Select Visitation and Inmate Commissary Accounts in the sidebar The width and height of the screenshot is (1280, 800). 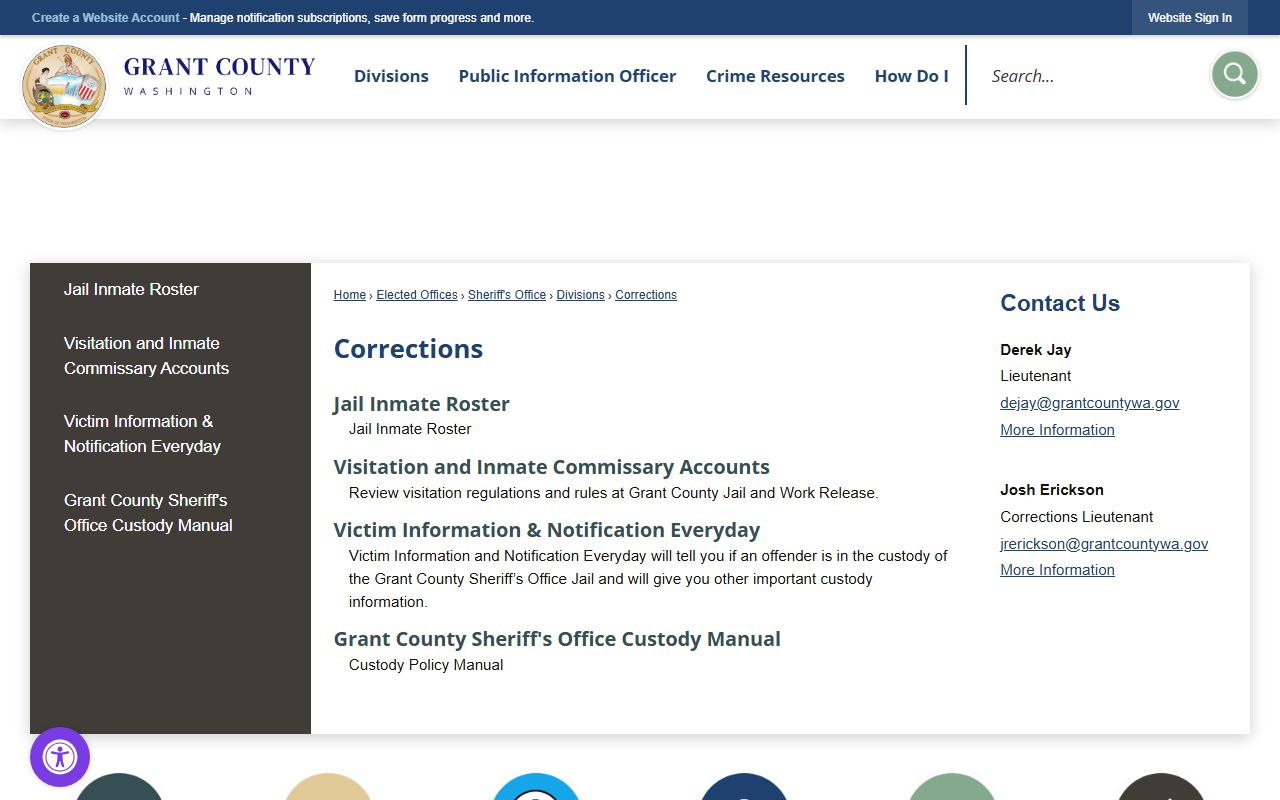point(146,356)
